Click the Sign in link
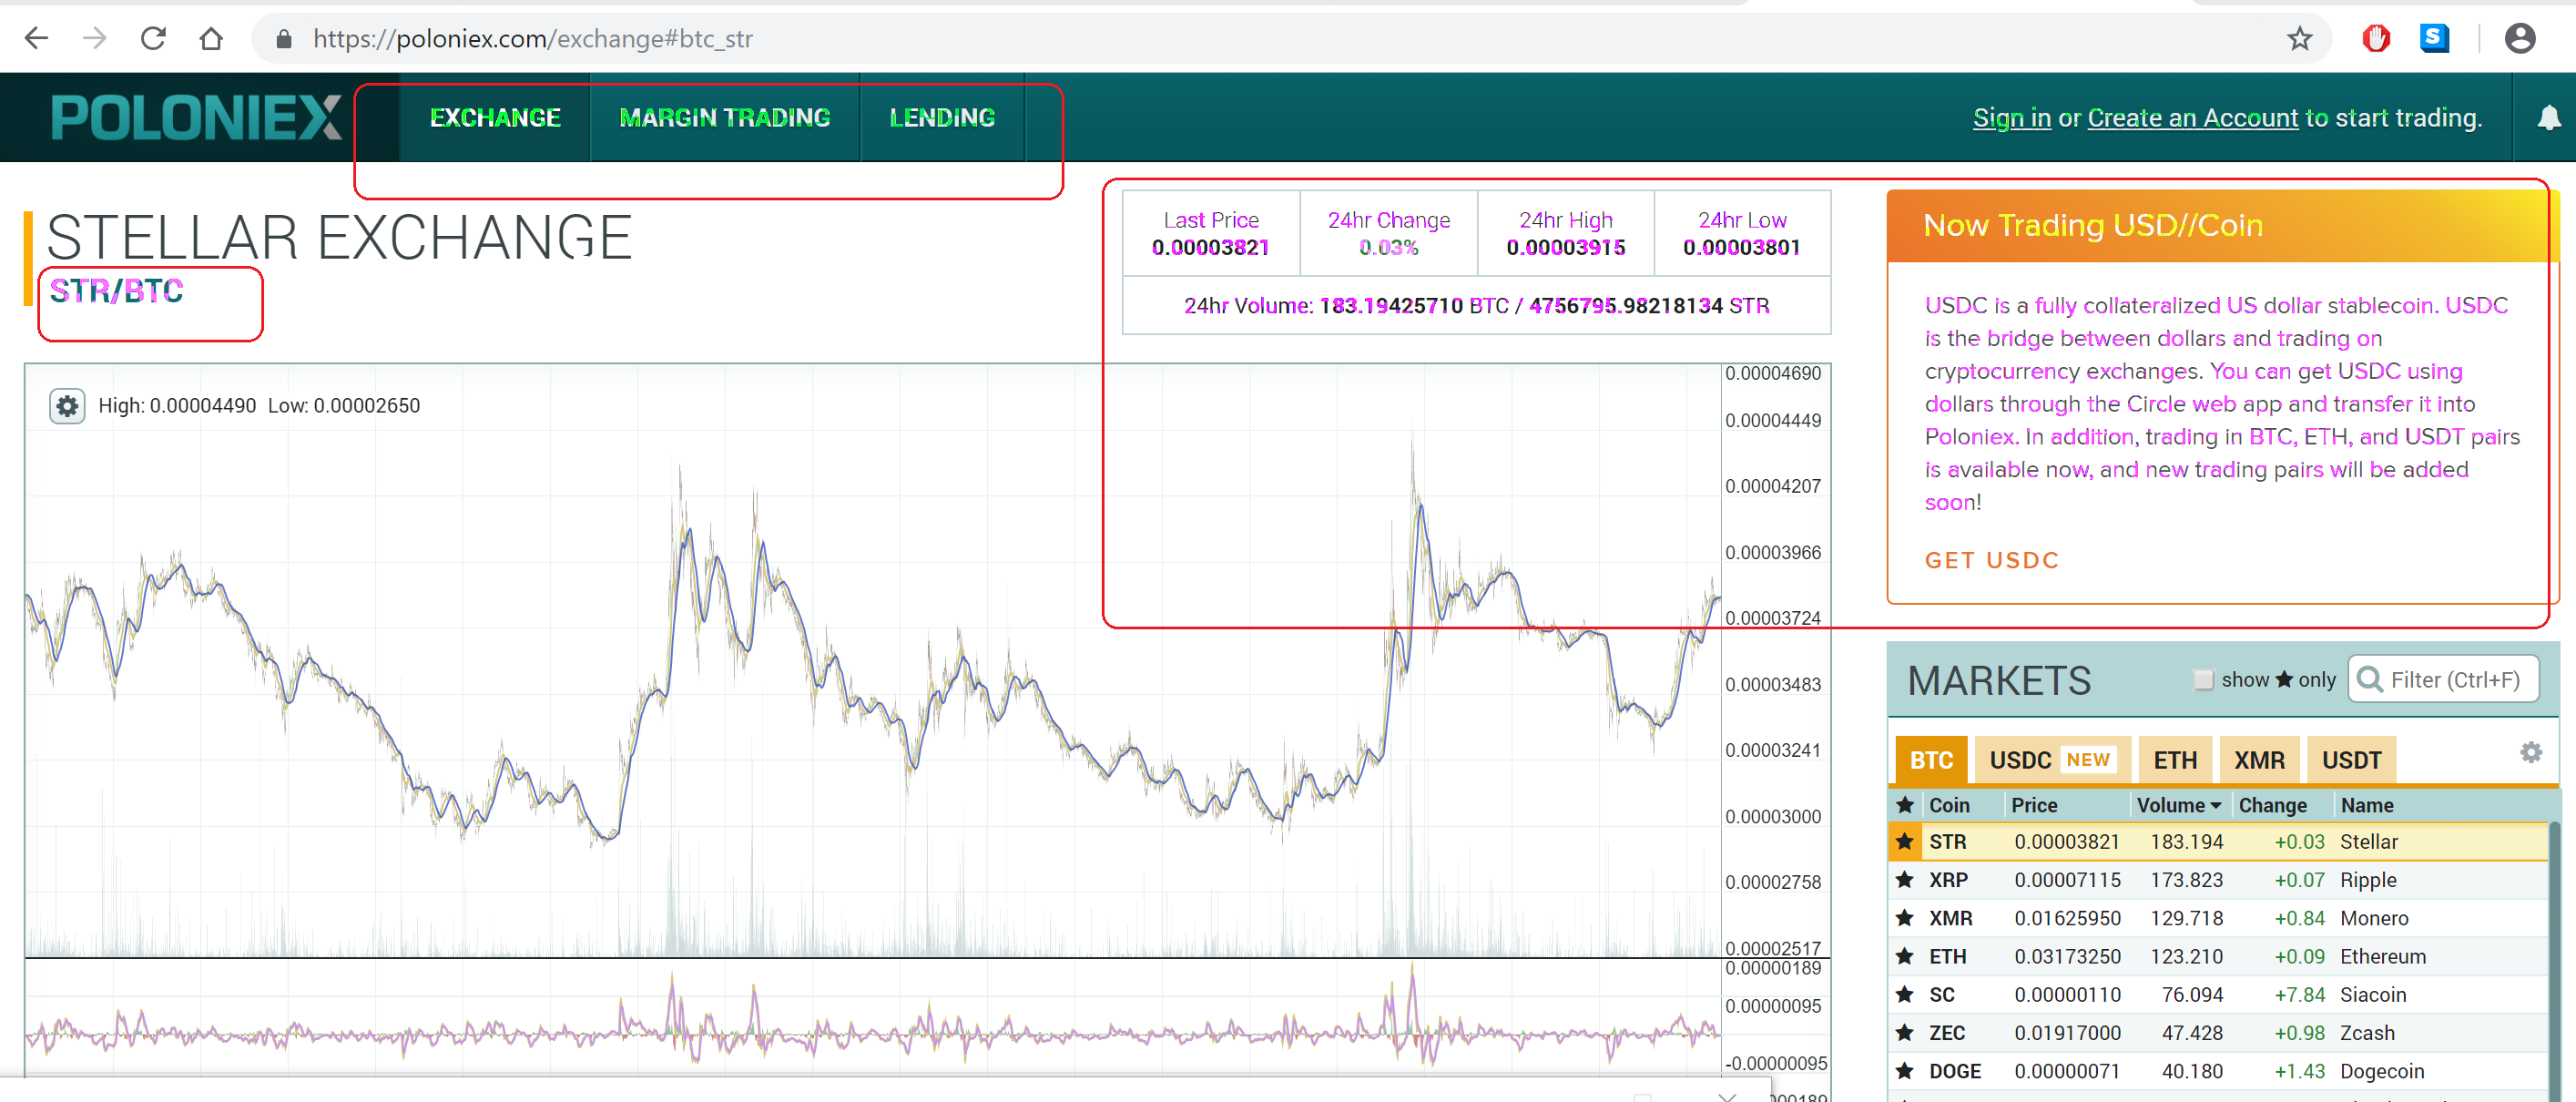This screenshot has width=2576, height=1102. point(2011,118)
